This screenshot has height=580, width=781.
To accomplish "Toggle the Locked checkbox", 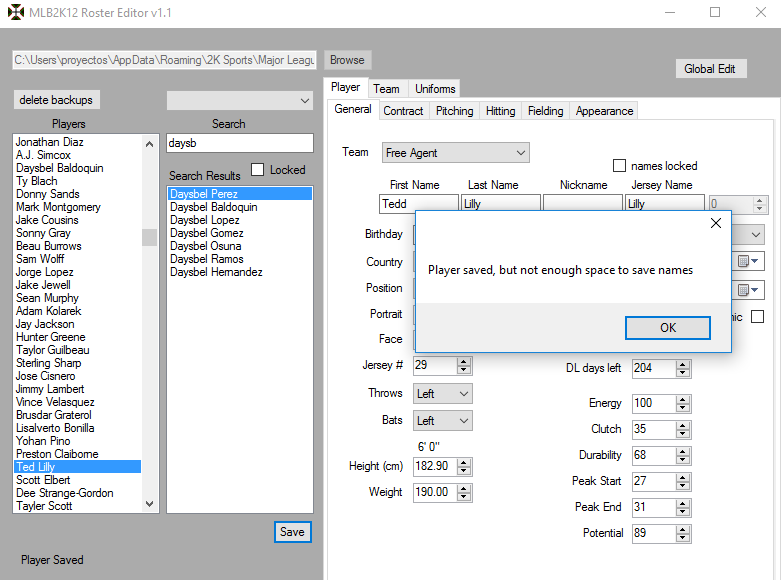I will click(258, 169).
